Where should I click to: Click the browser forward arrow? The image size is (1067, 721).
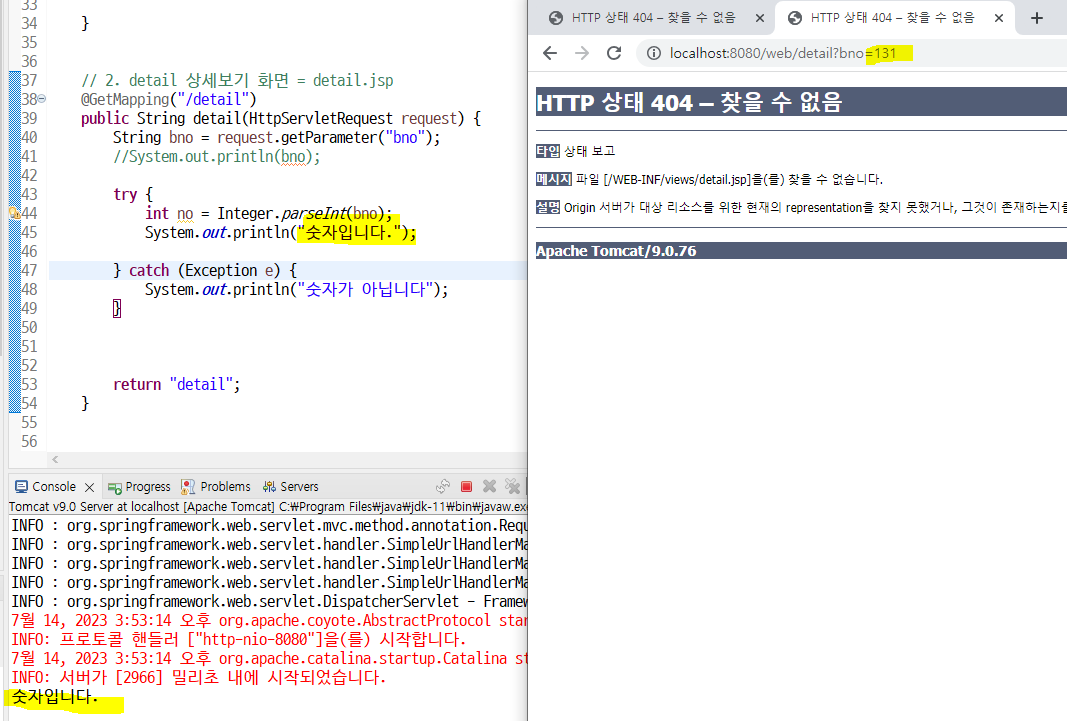click(582, 53)
